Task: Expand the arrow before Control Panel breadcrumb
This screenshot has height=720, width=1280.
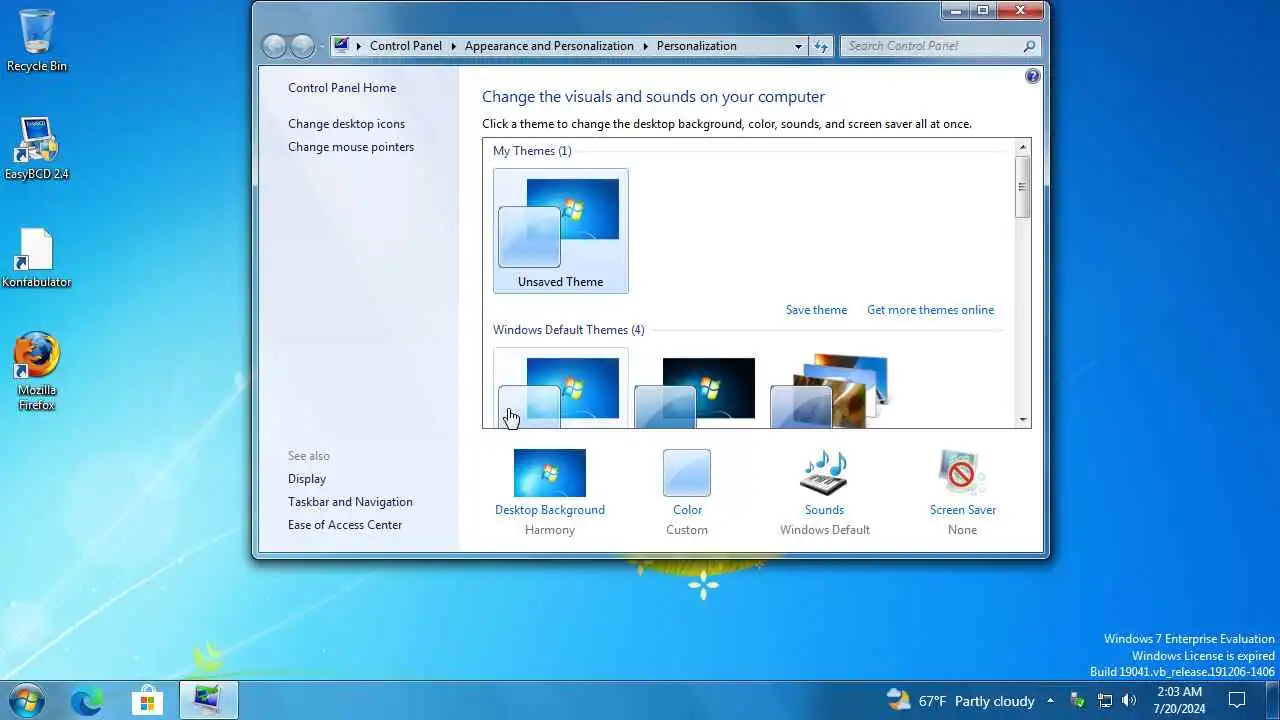Action: click(x=359, y=46)
